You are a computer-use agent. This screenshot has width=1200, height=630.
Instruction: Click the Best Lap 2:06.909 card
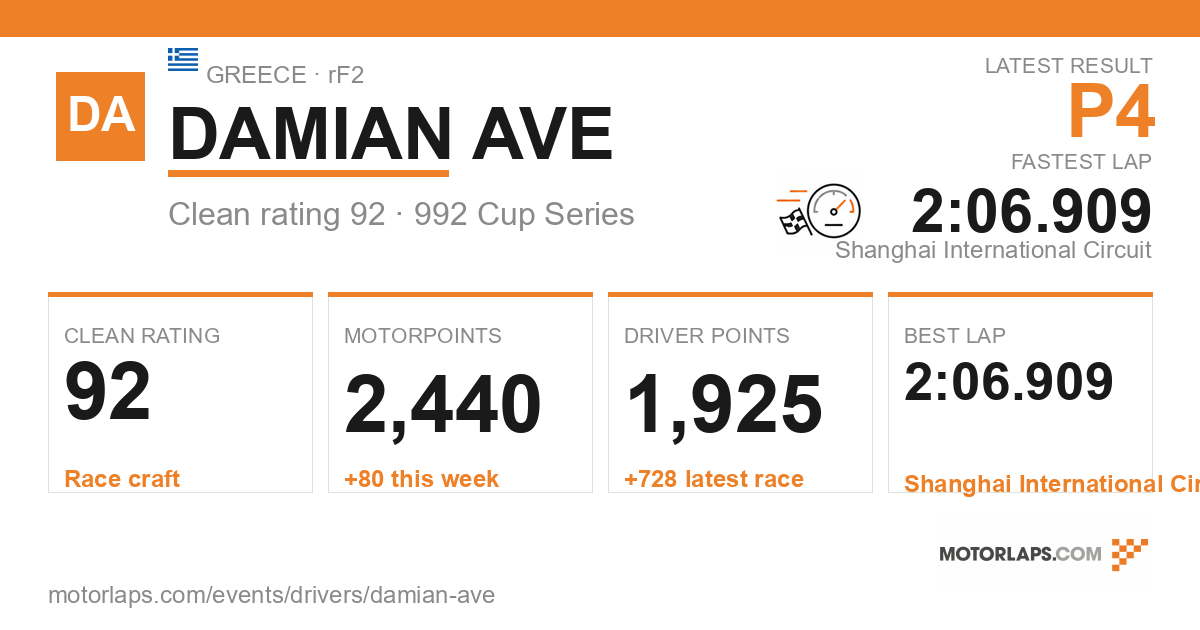click(x=1020, y=393)
